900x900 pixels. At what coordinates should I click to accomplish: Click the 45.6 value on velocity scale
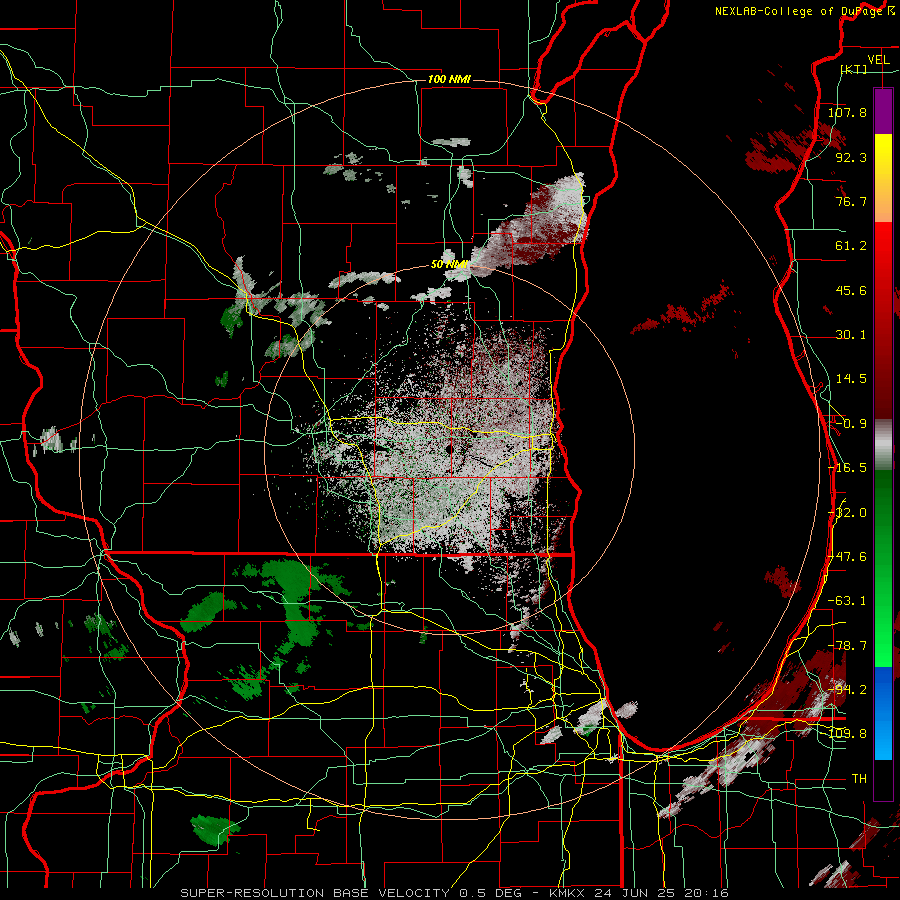pyautogui.click(x=851, y=290)
